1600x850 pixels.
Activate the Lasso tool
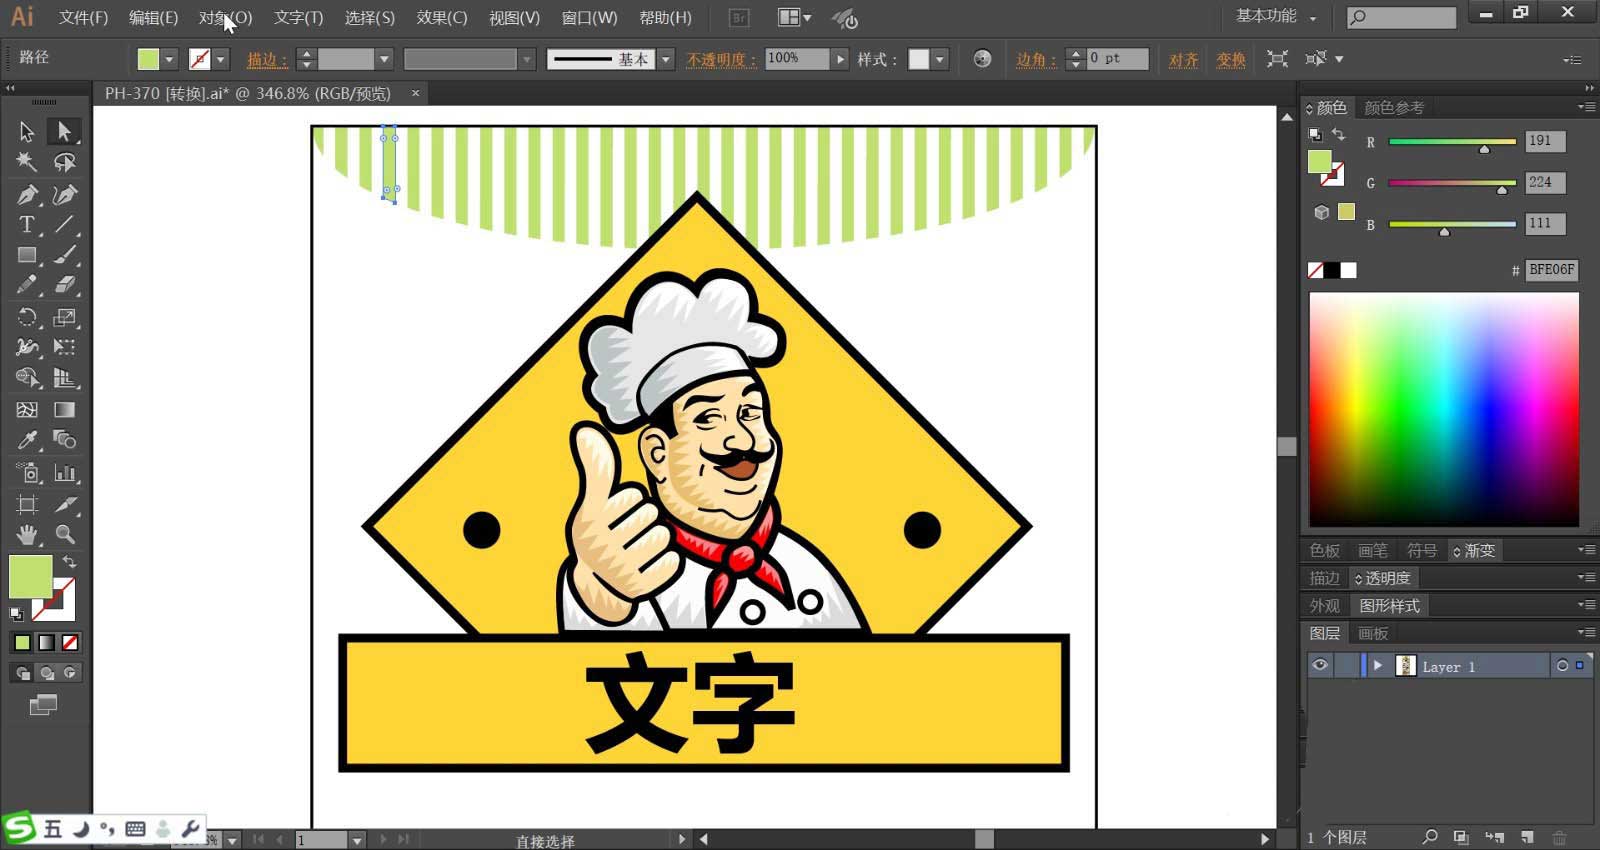[65, 162]
